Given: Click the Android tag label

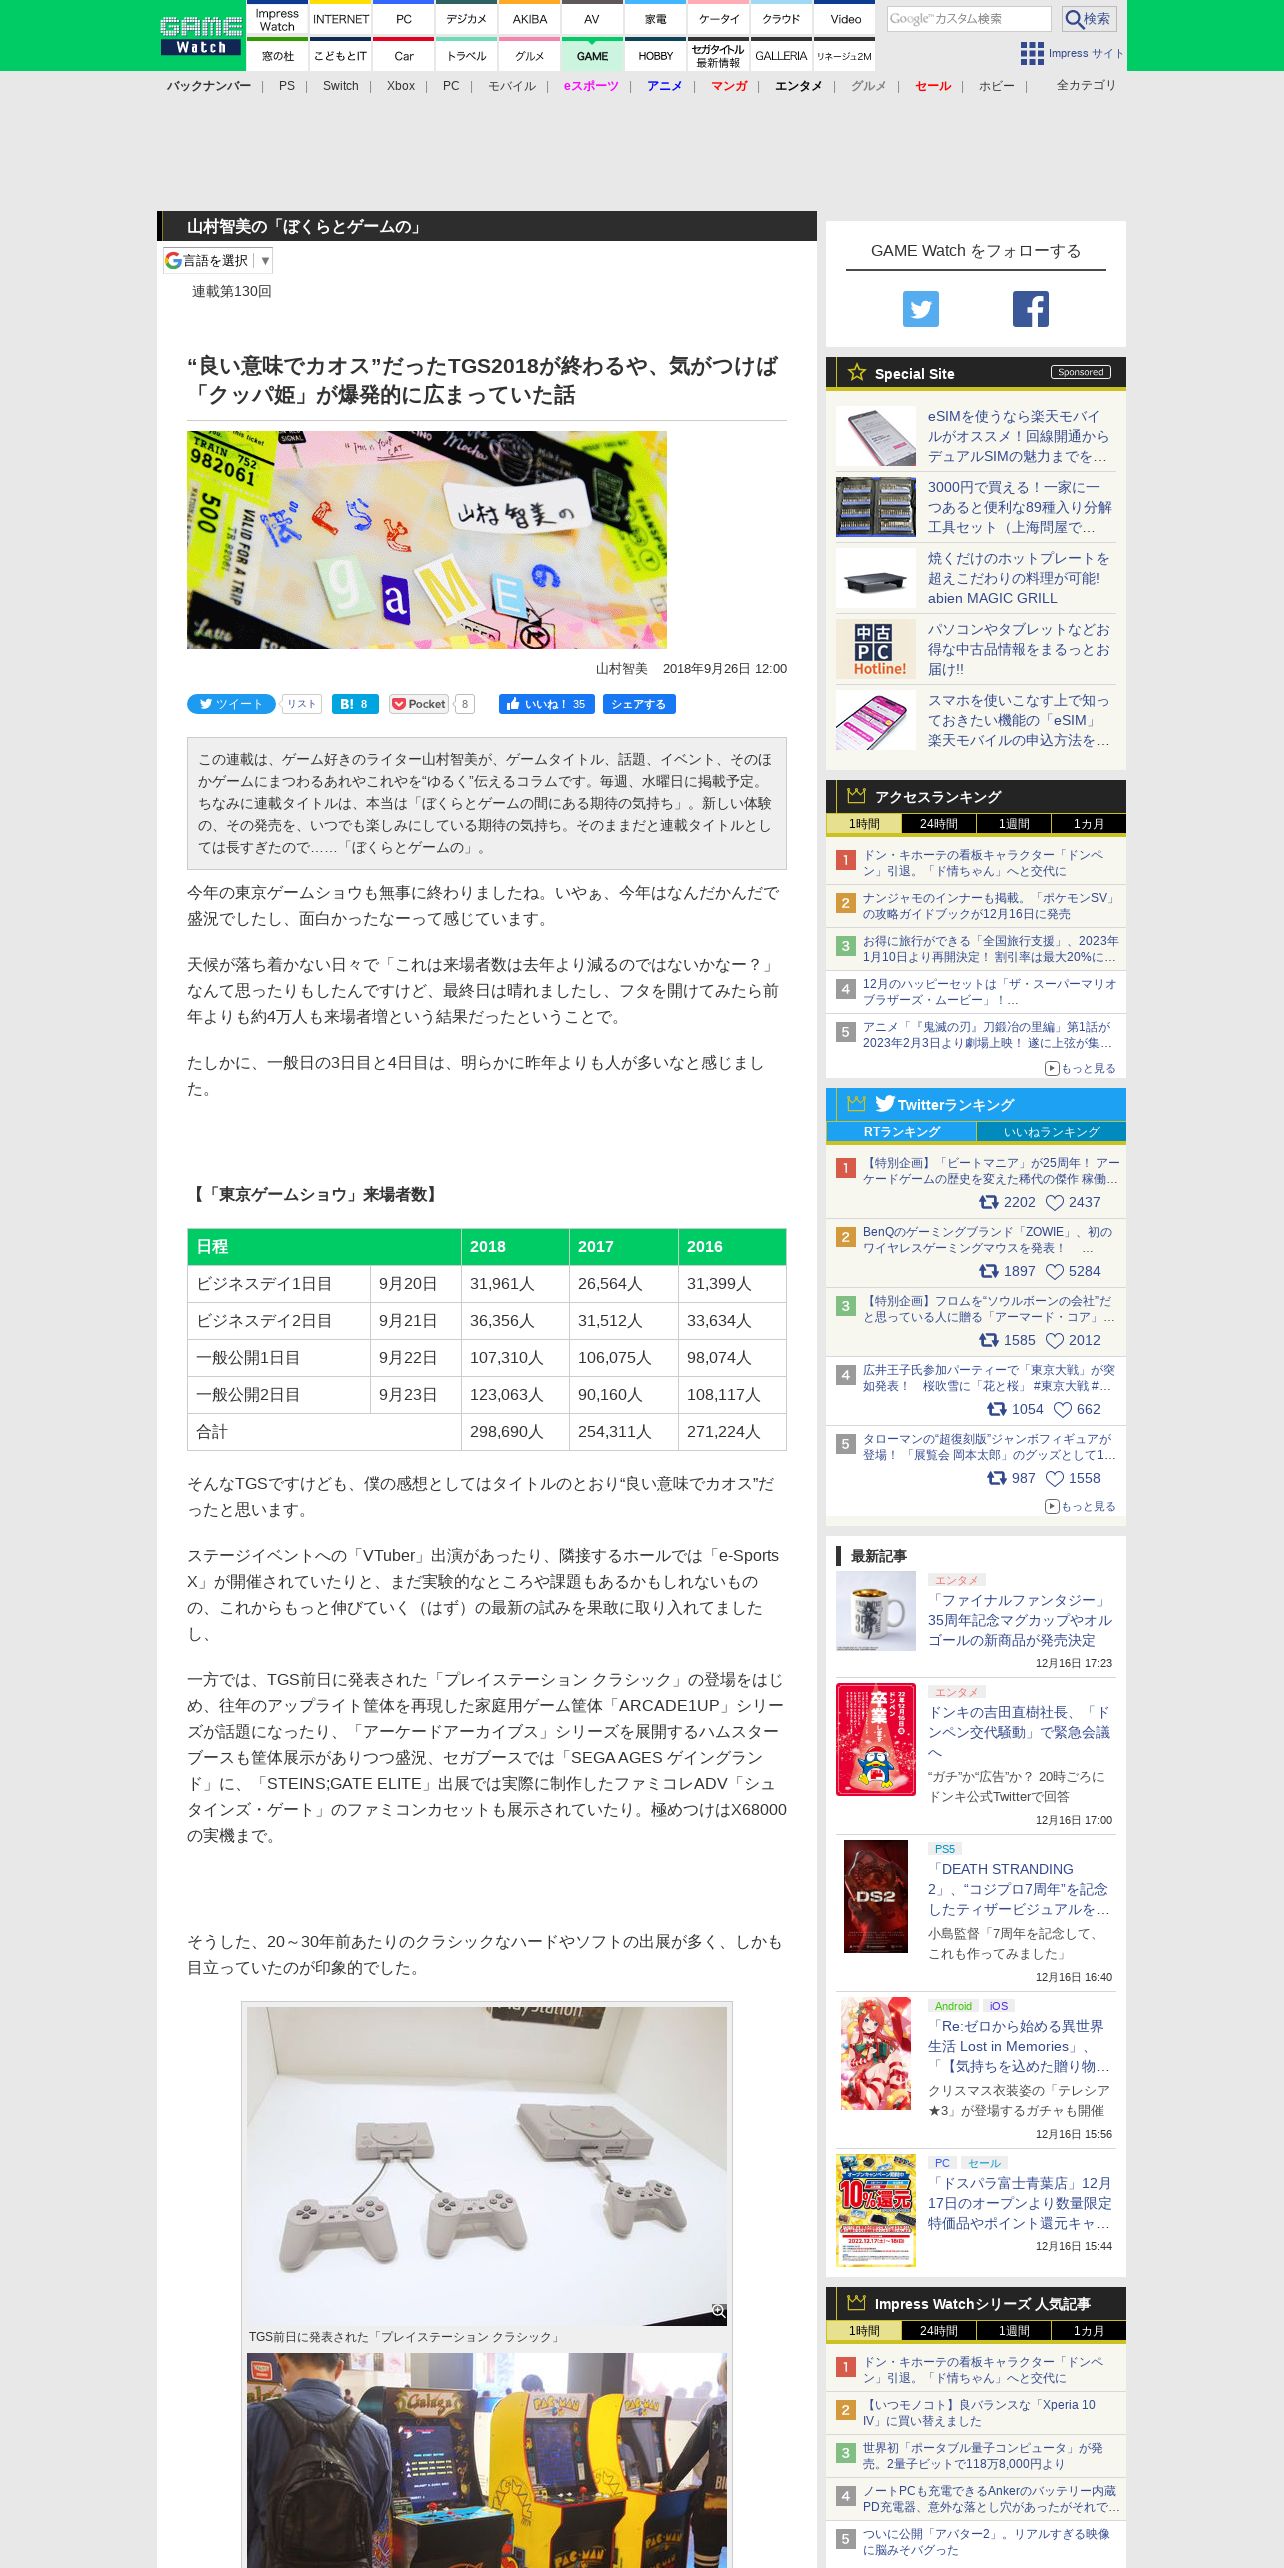Looking at the screenshot, I should pos(953,2006).
